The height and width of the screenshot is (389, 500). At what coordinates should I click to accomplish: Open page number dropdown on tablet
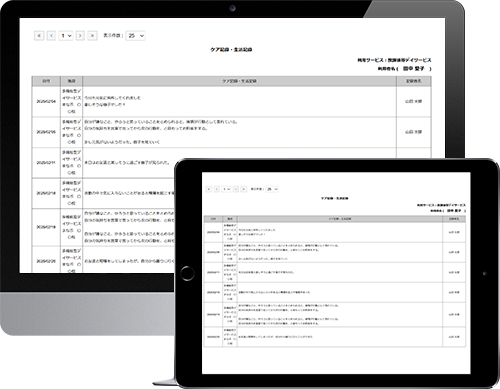click(226, 189)
